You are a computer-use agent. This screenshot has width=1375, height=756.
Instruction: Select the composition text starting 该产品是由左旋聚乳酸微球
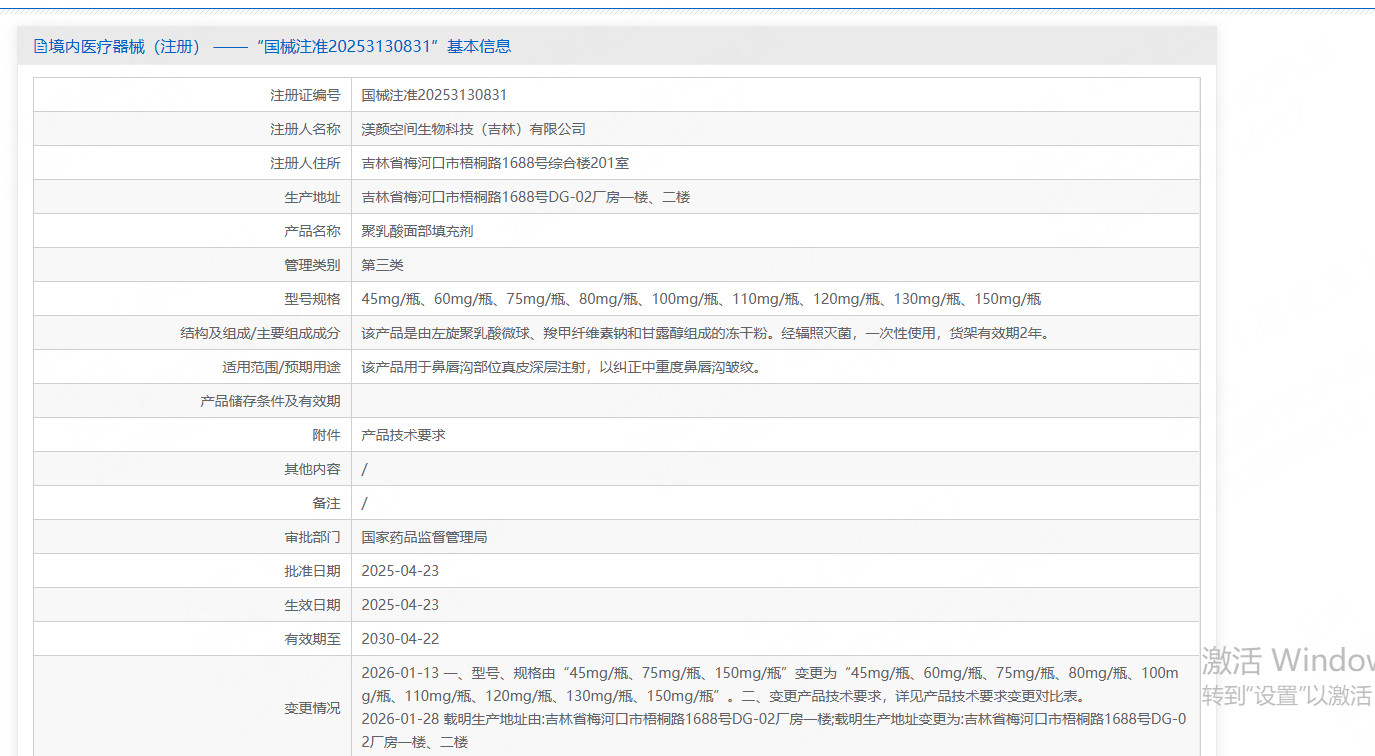[705, 333]
